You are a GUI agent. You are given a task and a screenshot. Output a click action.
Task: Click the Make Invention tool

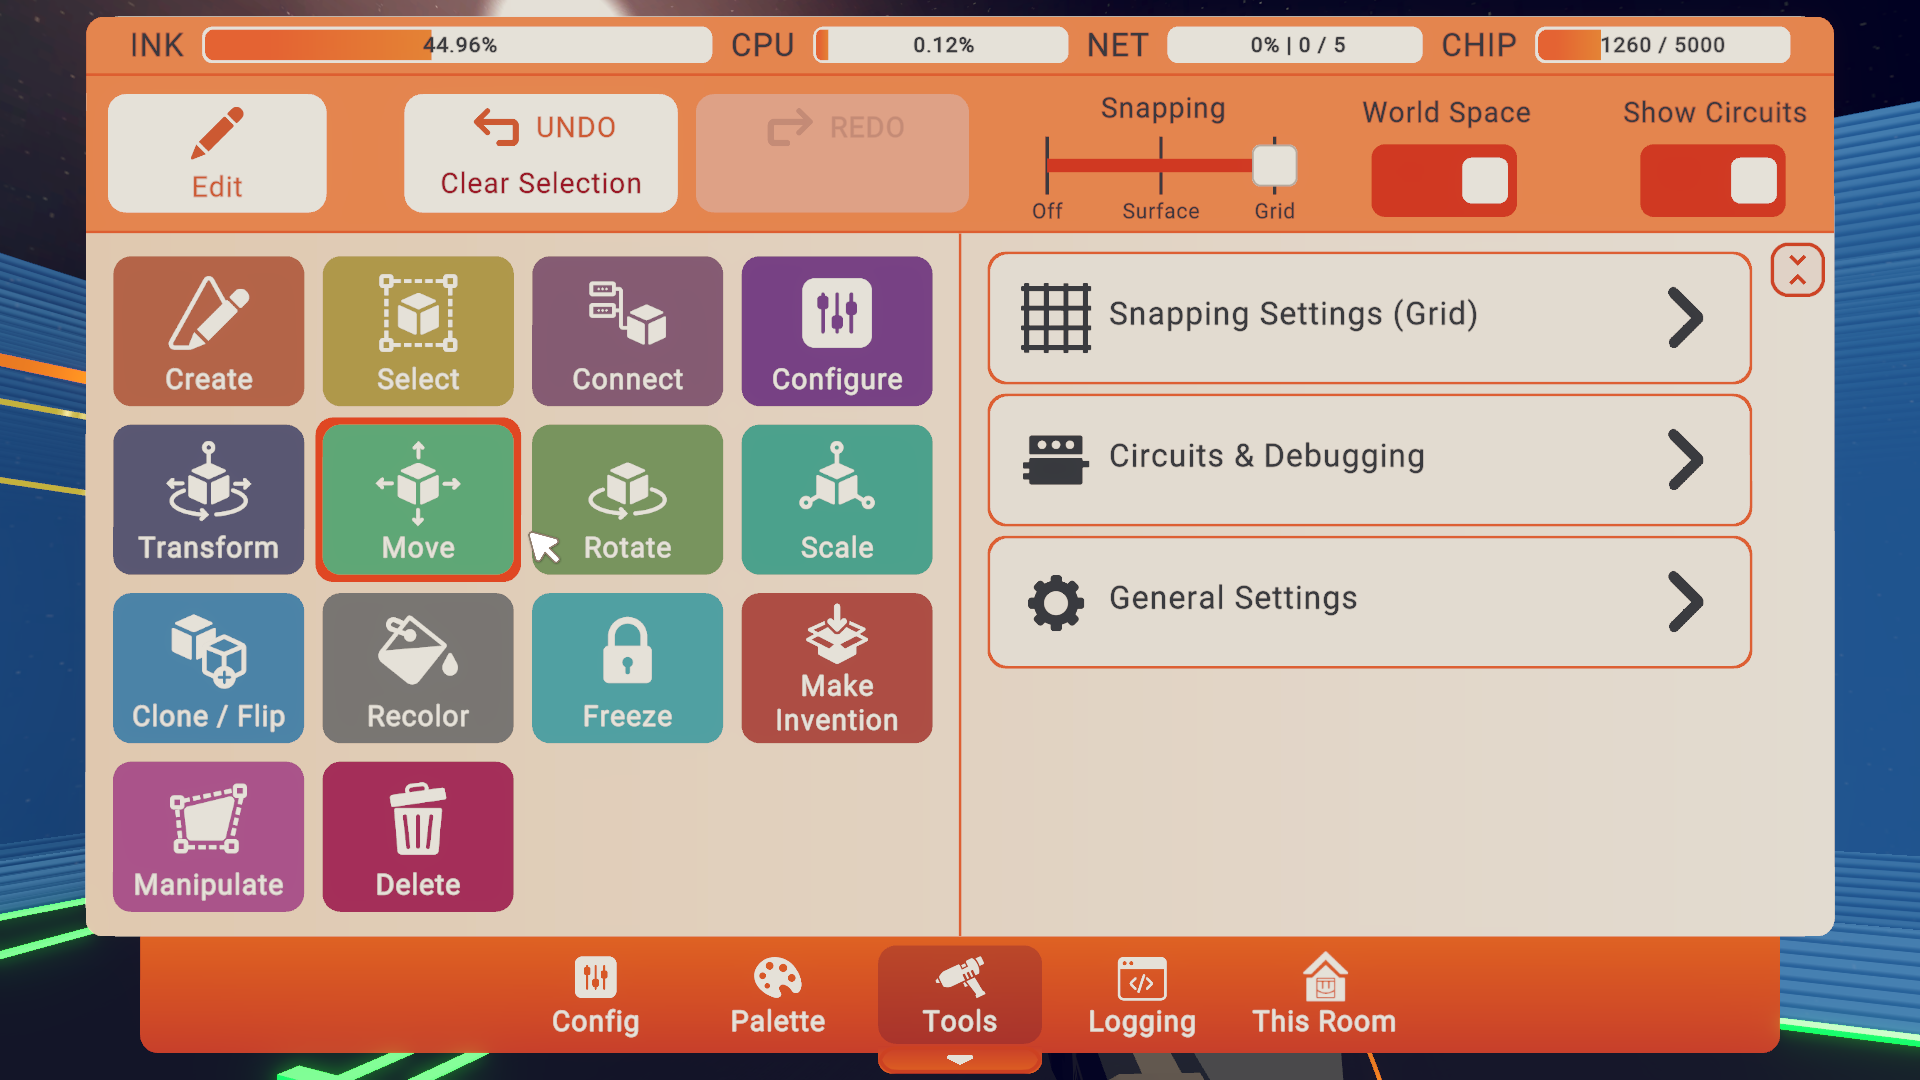(836, 668)
